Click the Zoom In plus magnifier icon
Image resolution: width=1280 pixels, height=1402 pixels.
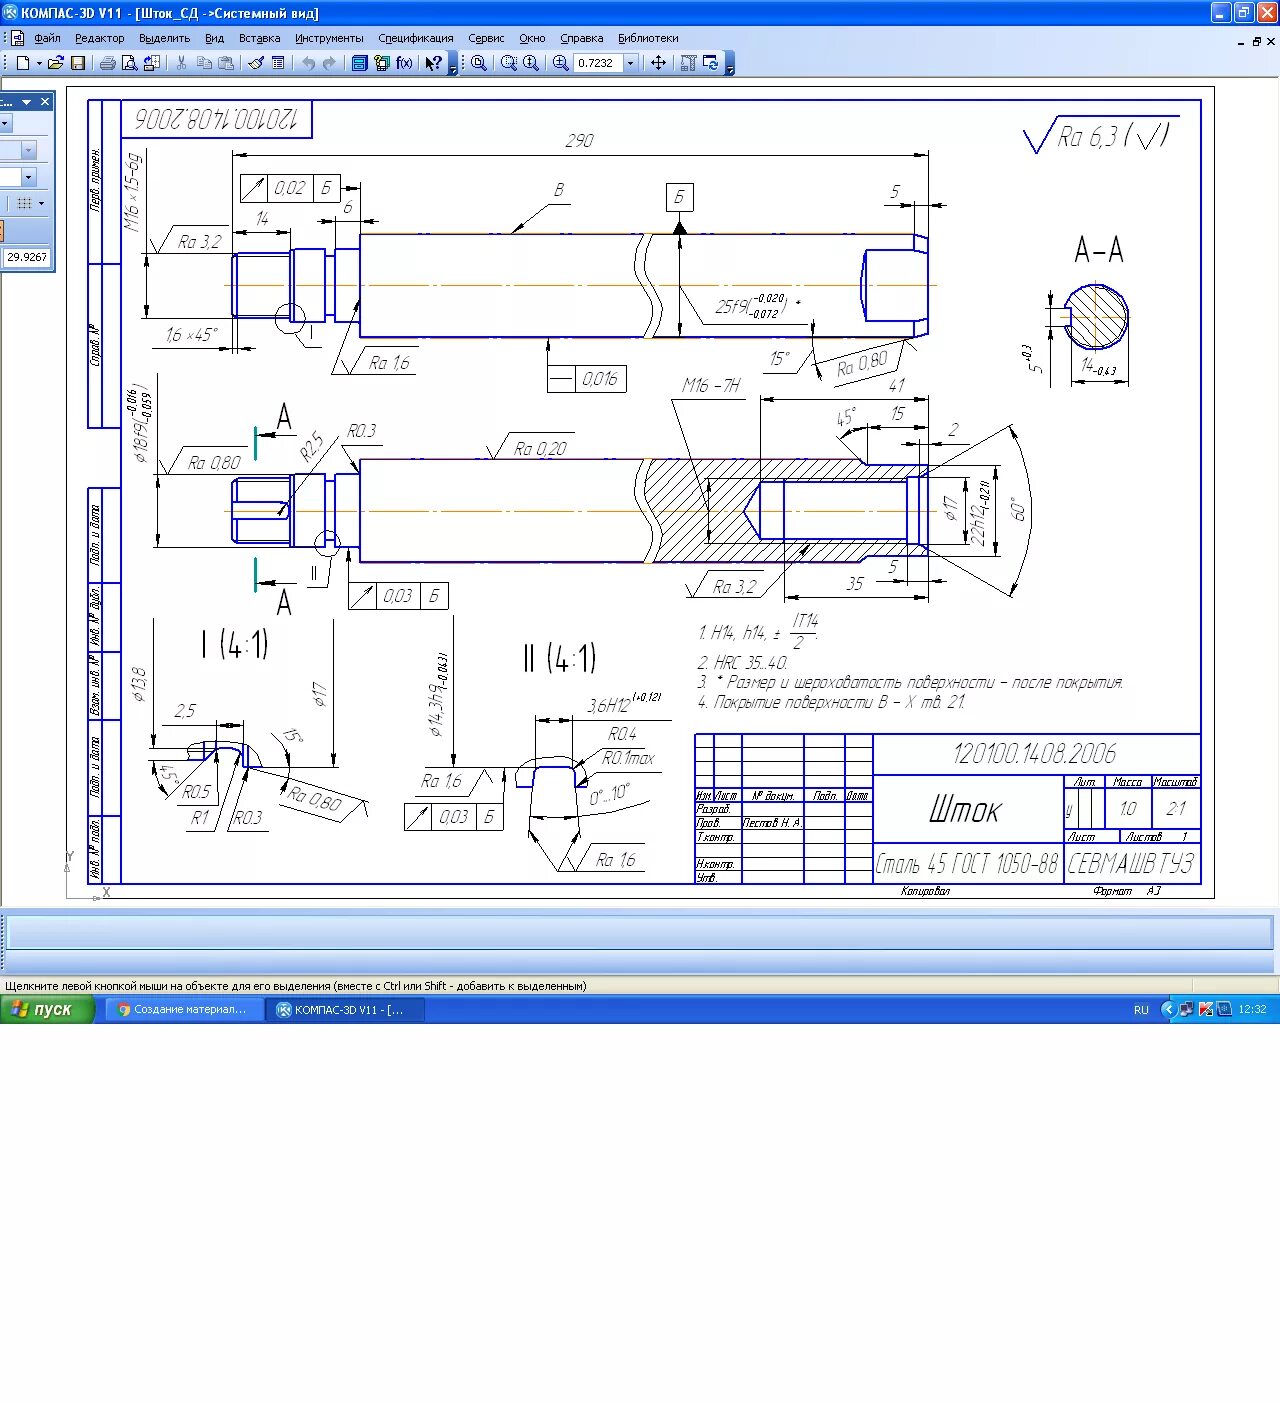561,63
